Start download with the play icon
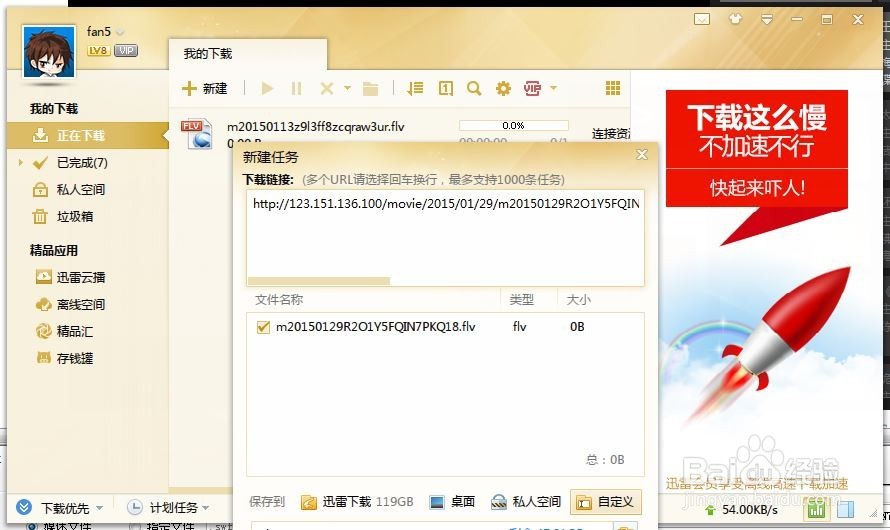890x530 pixels. [267, 89]
